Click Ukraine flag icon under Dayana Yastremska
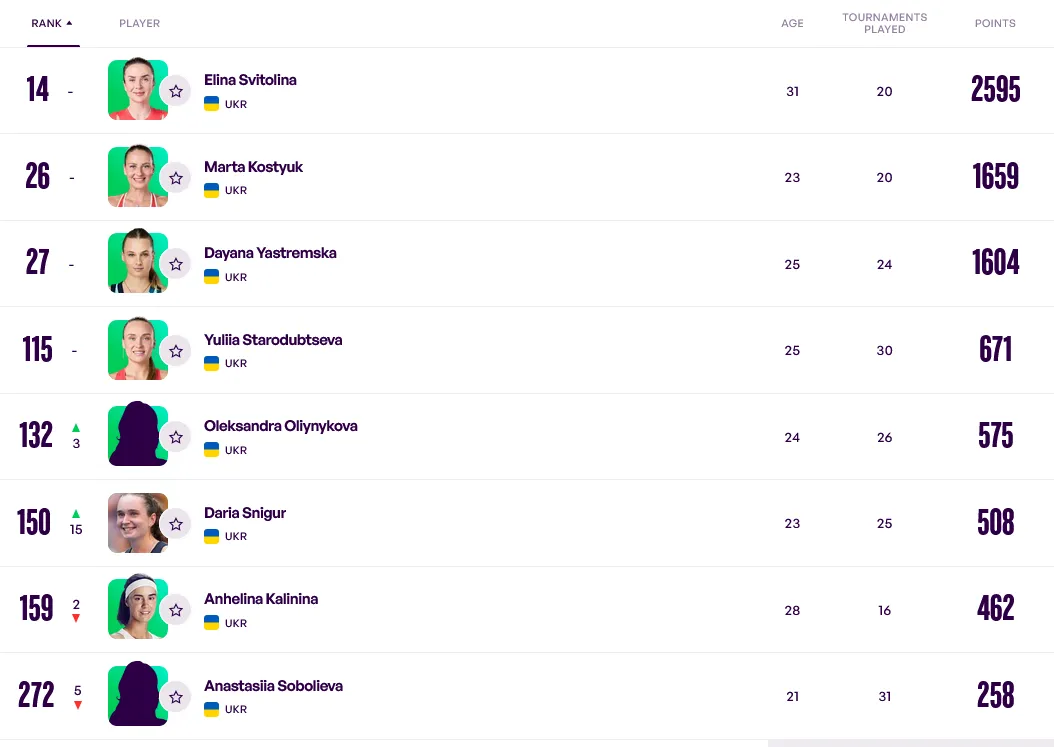This screenshot has width=1054, height=747. point(212,277)
